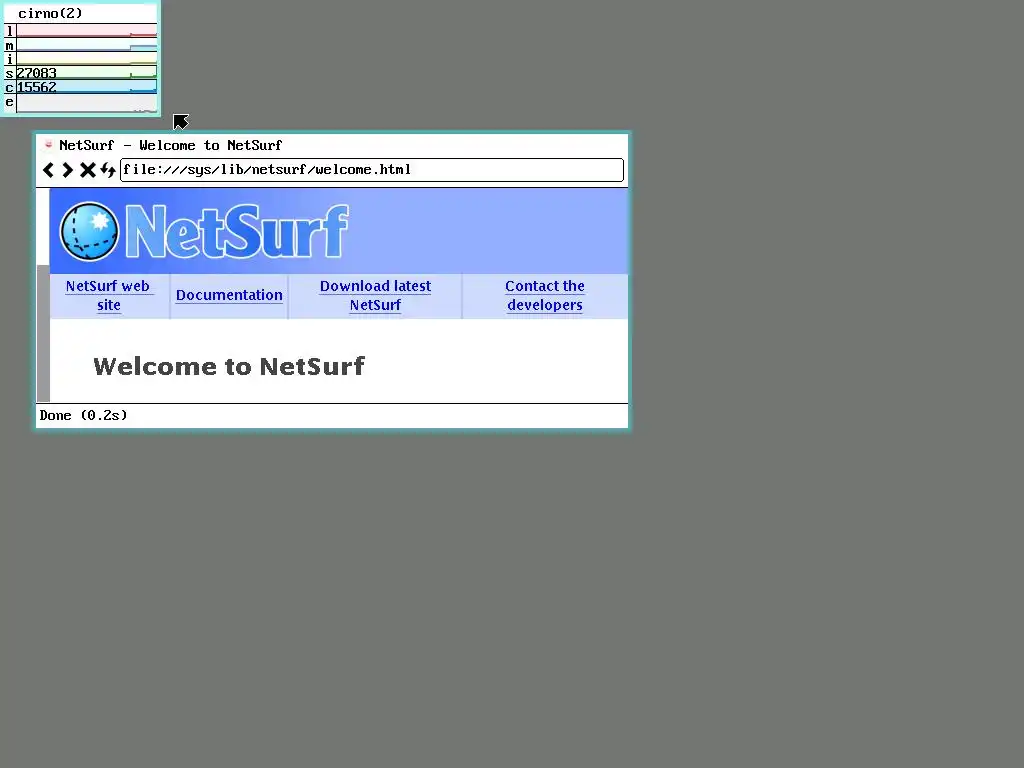
Task: Click the cirno(2) stats title
Action: 50,13
